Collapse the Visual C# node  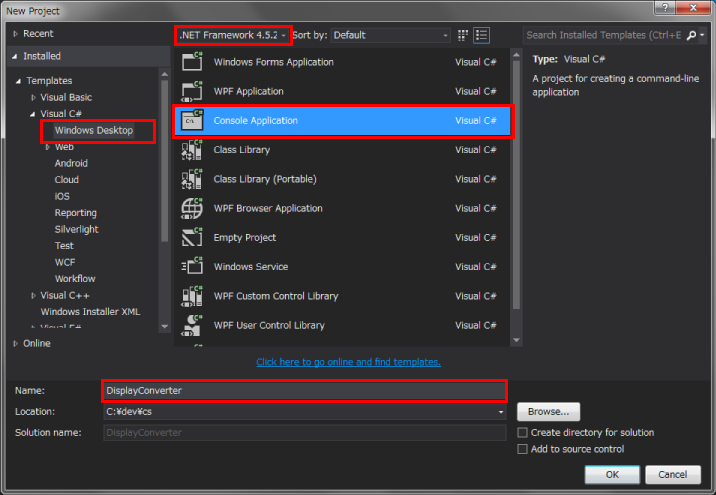[32, 114]
